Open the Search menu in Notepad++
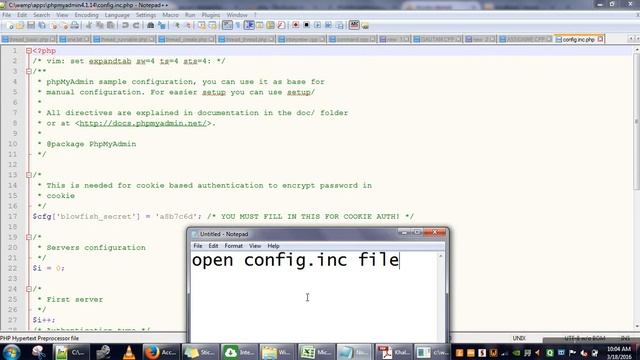The height and width of the screenshot is (360, 640). point(41,15)
